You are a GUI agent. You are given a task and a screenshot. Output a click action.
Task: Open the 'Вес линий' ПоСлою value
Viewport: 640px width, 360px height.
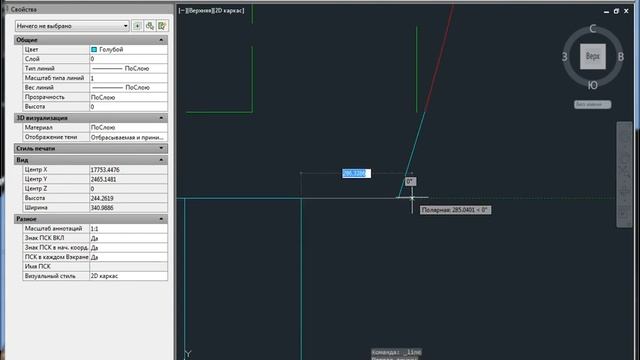click(128, 87)
